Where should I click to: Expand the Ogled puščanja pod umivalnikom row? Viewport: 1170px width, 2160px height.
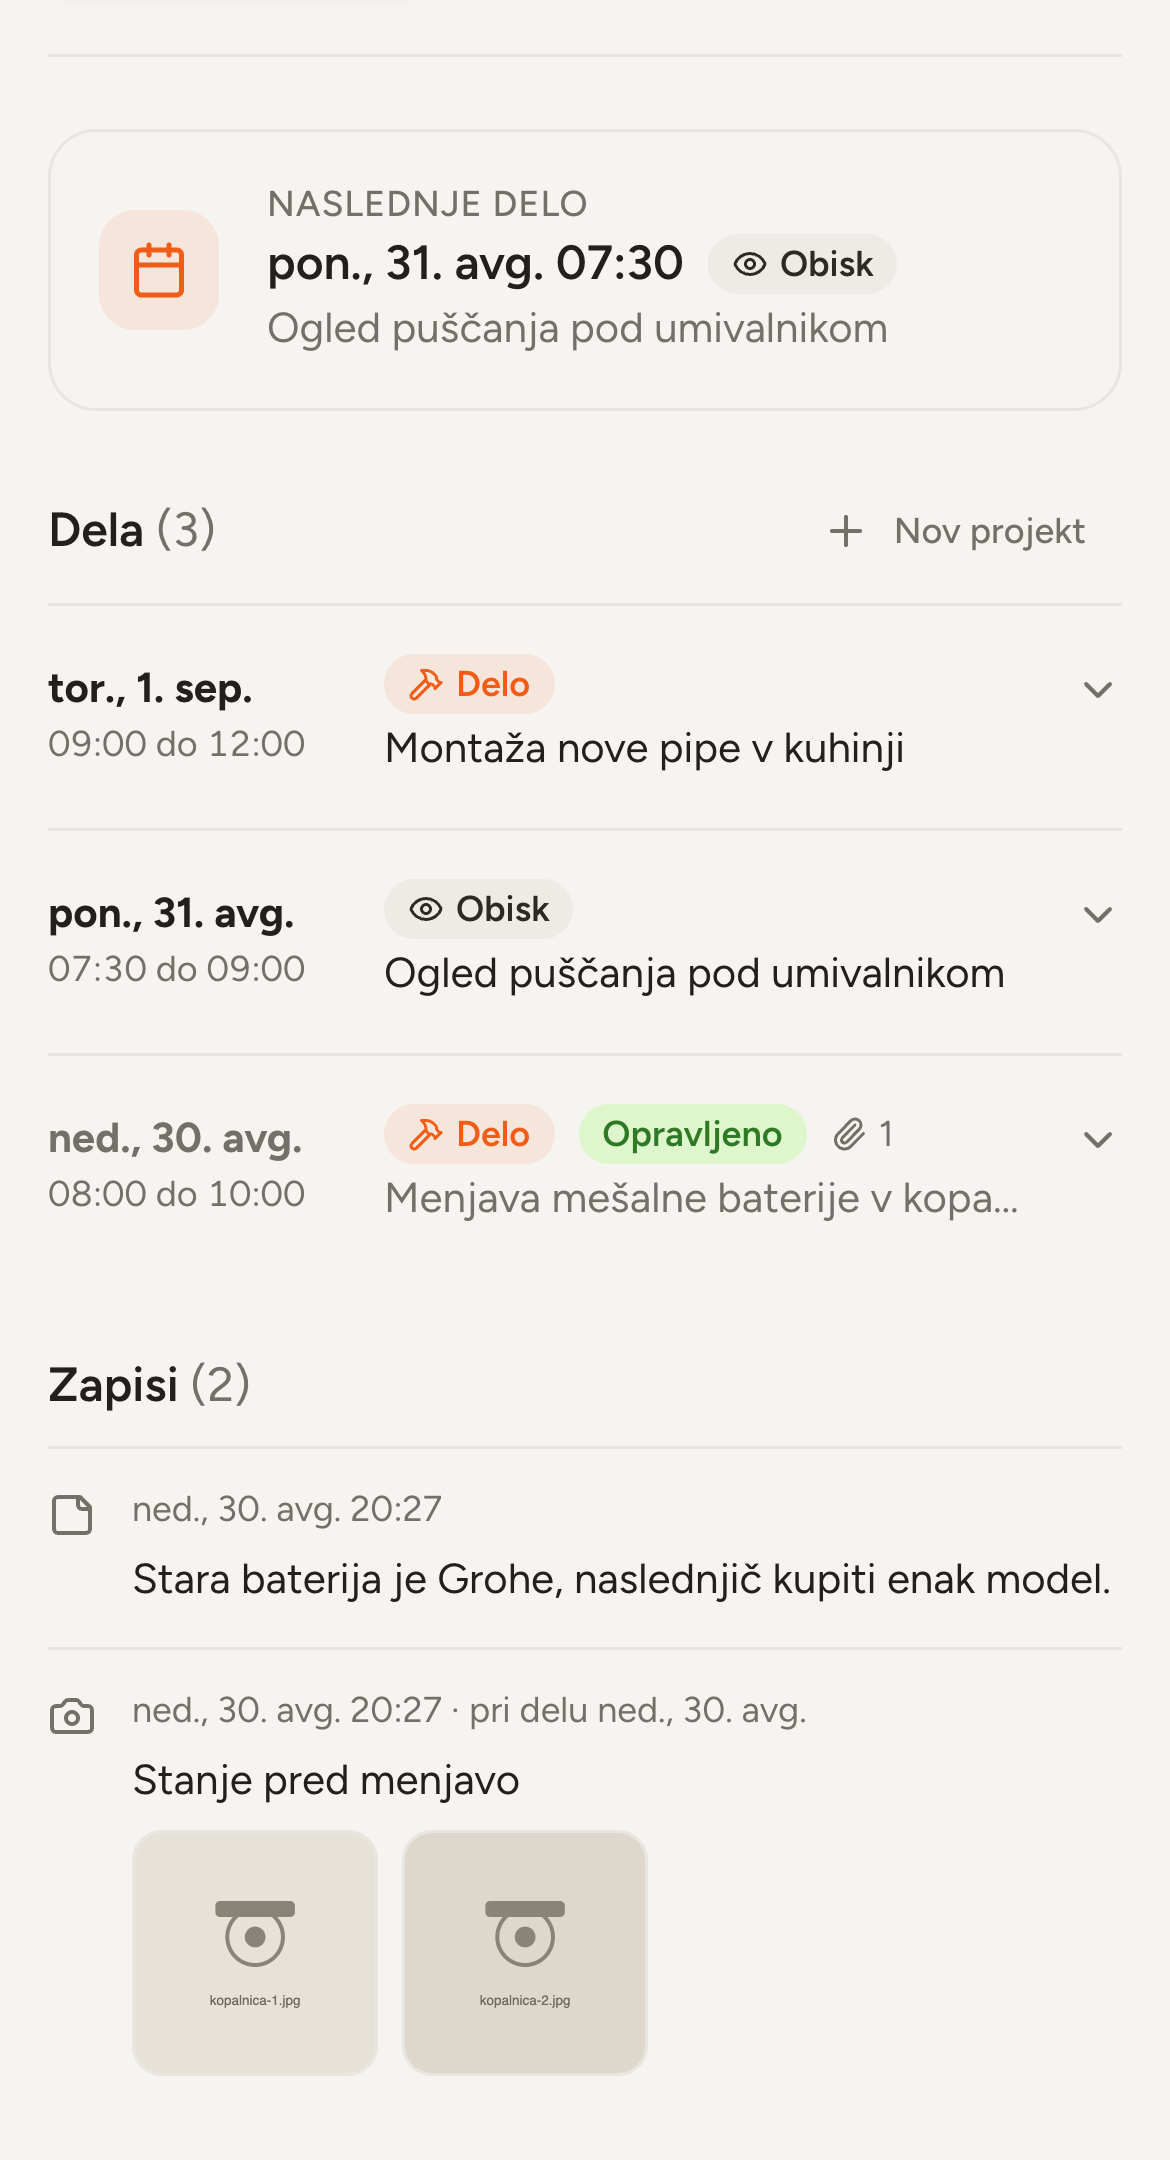[x=1098, y=915]
